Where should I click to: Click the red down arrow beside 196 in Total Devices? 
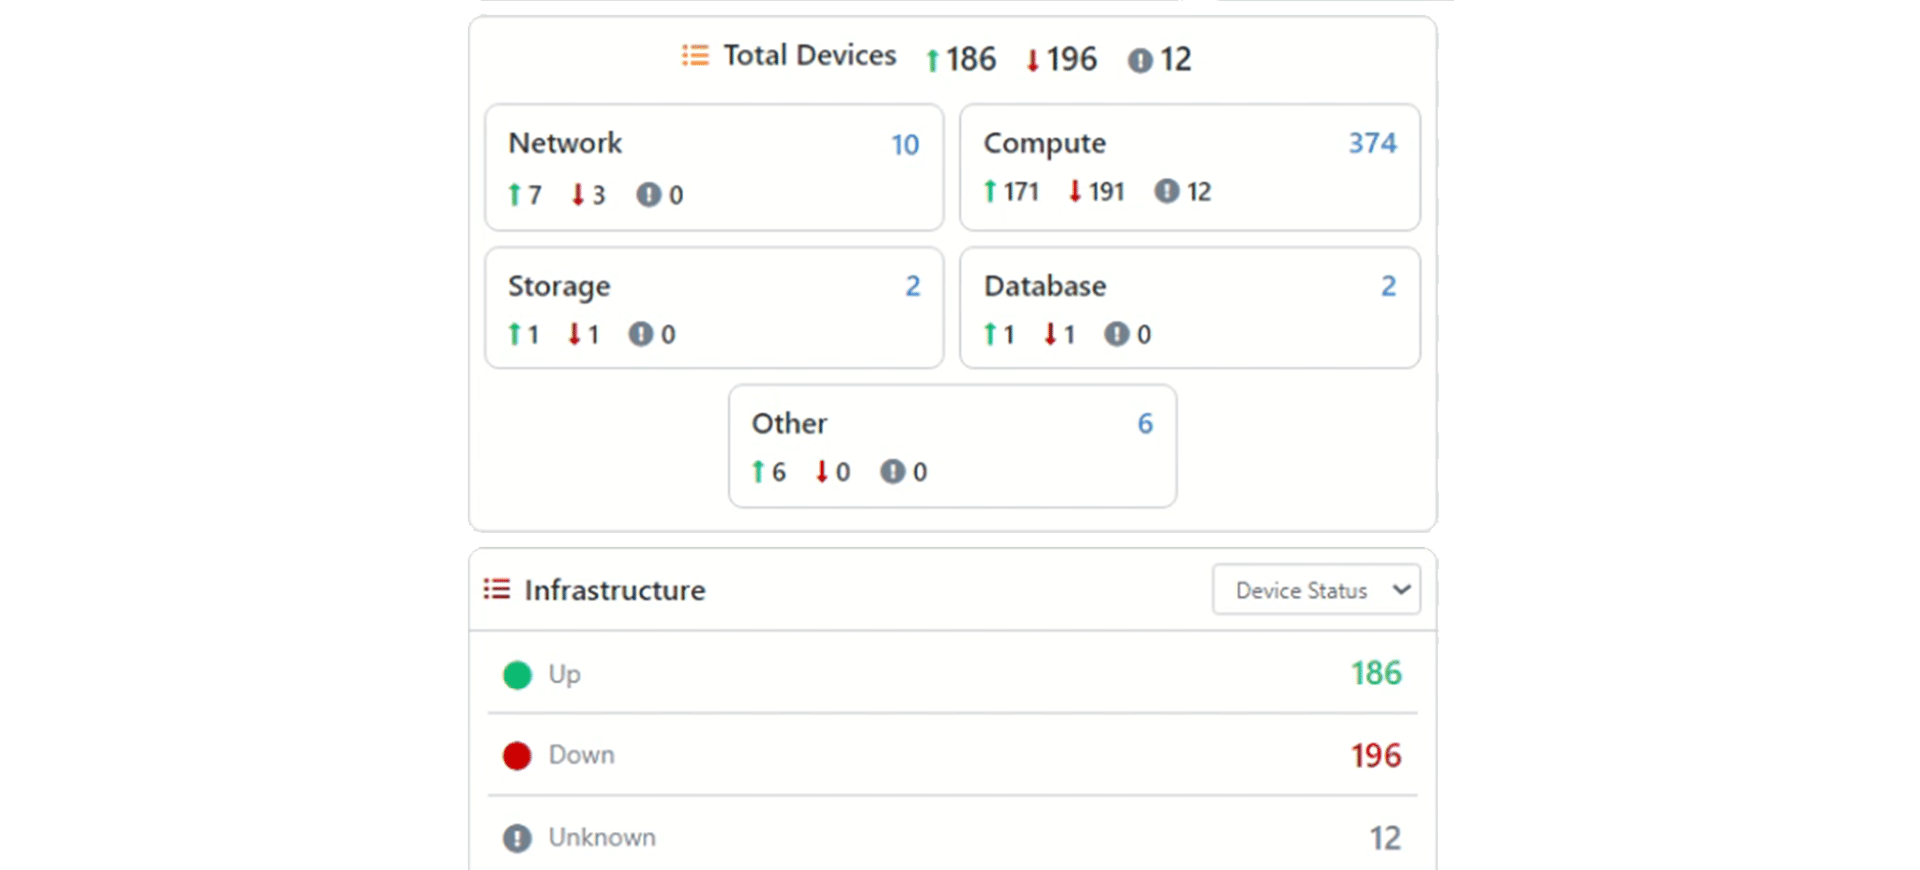point(1033,60)
